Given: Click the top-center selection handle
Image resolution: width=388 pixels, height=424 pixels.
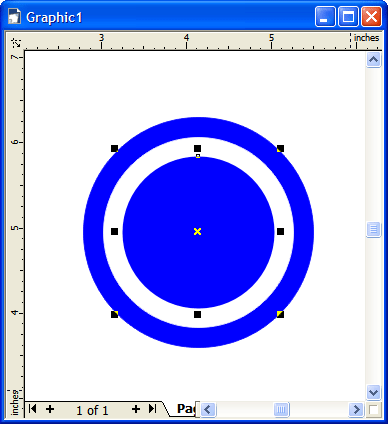Looking at the screenshot, I should click(x=197, y=148).
